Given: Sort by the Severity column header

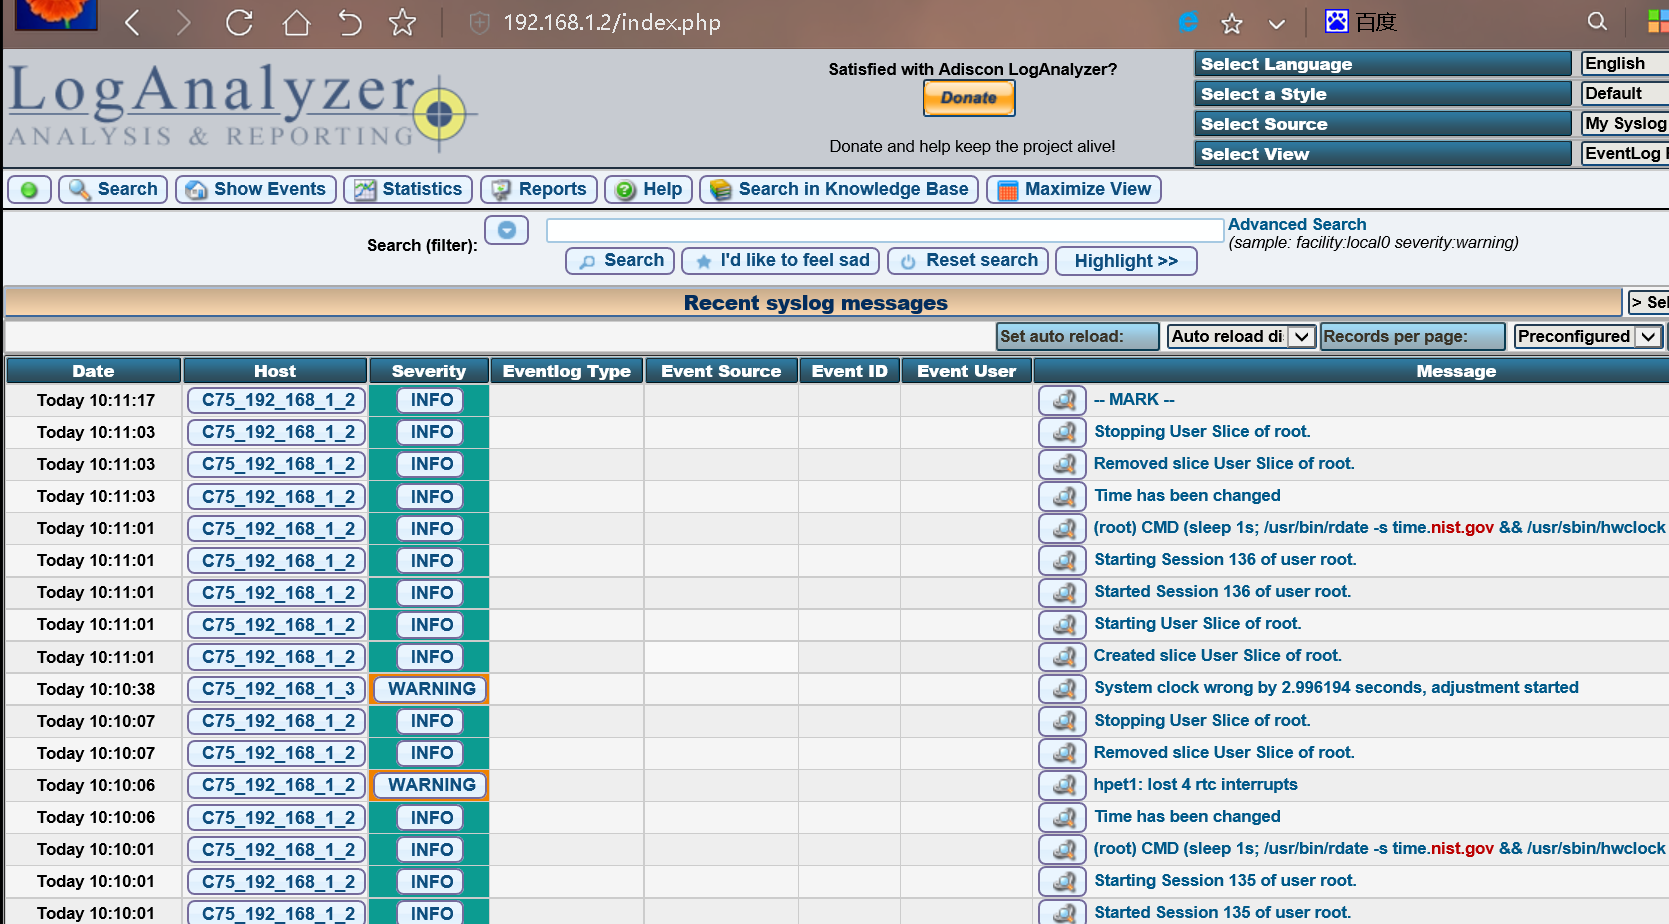Looking at the screenshot, I should click(429, 371).
